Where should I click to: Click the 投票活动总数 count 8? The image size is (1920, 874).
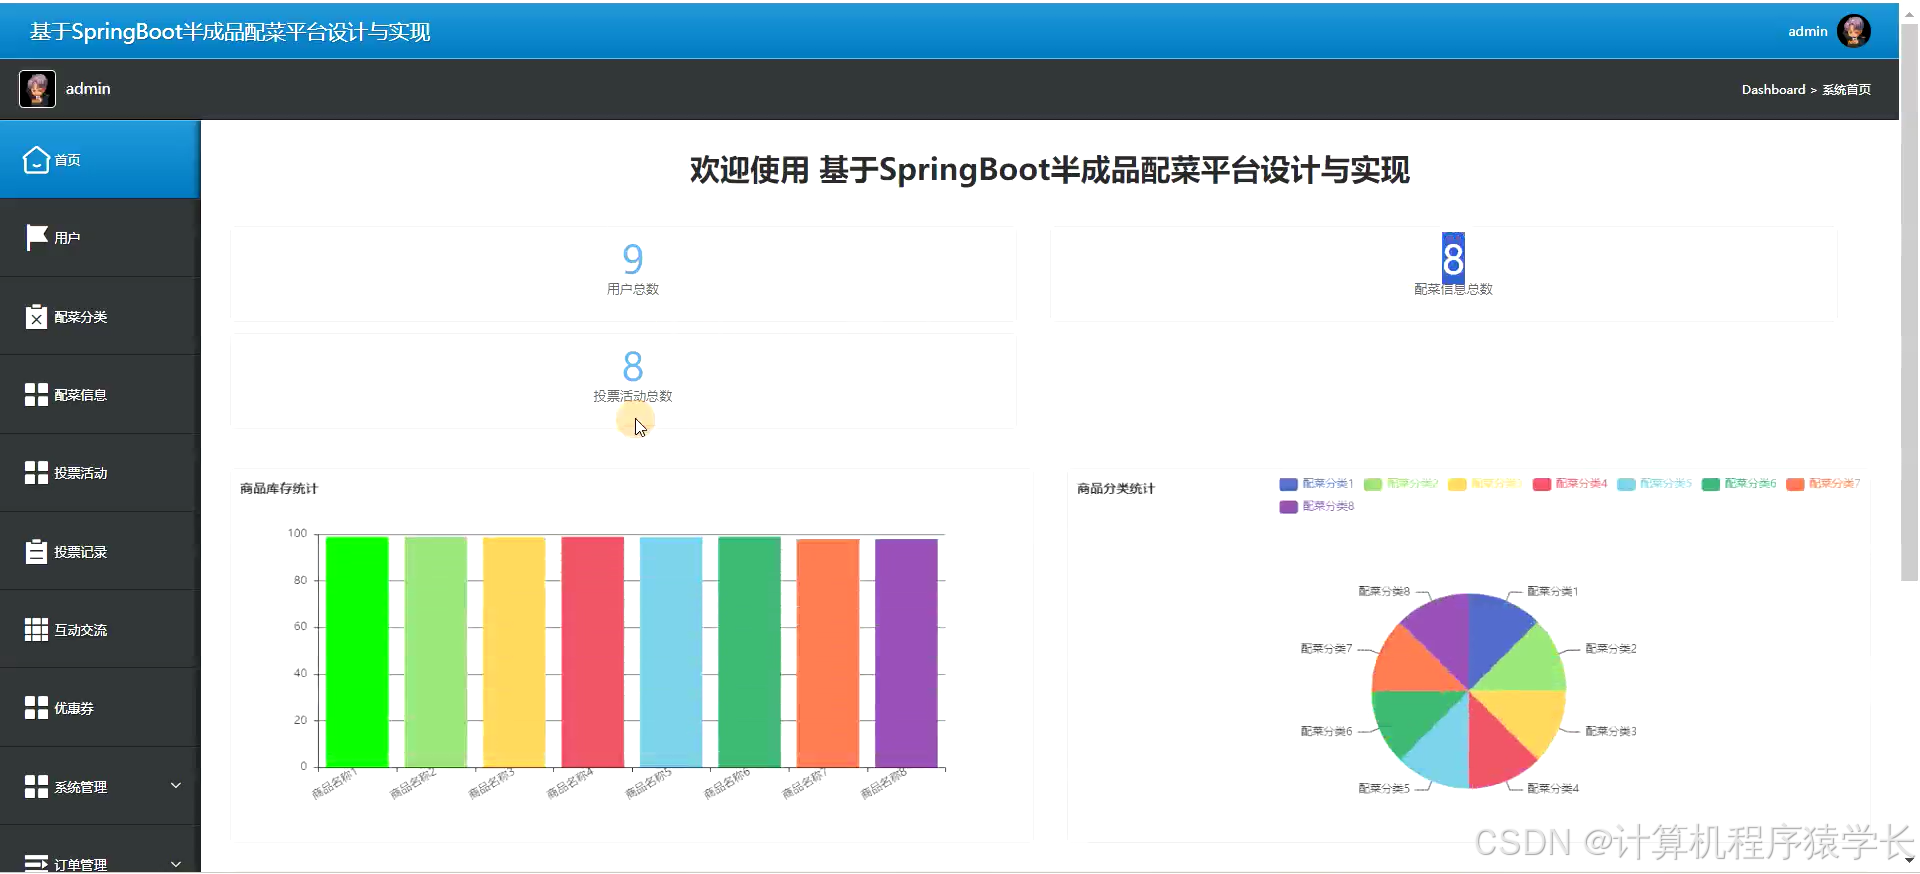tap(633, 366)
